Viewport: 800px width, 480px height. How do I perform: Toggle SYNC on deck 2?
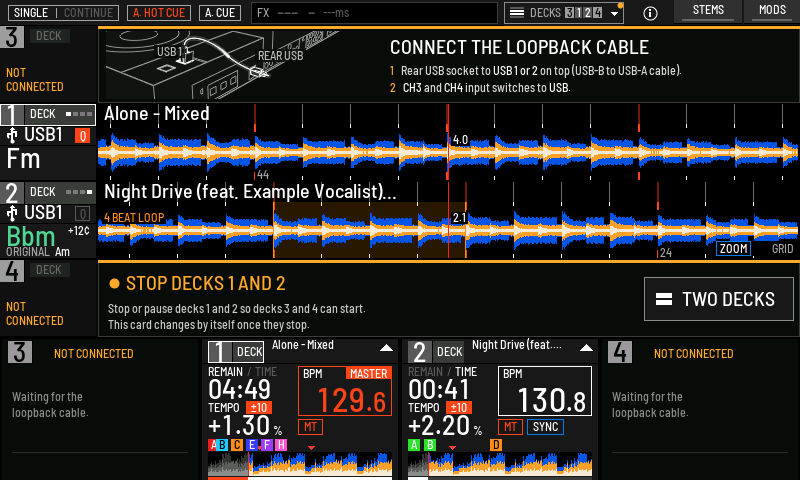(545, 426)
